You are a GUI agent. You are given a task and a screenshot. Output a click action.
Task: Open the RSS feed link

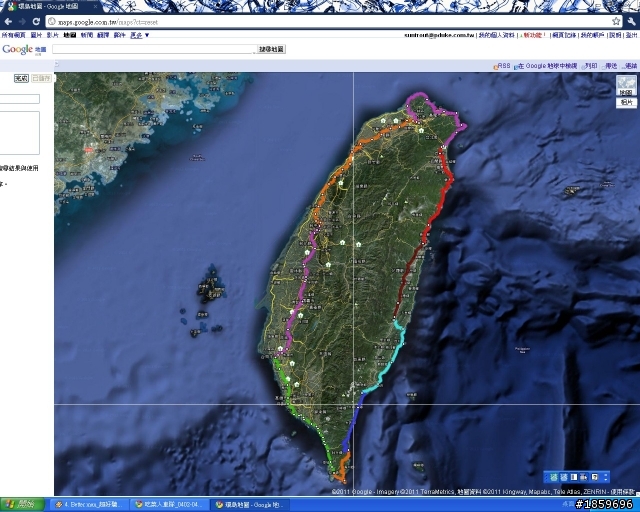click(502, 66)
